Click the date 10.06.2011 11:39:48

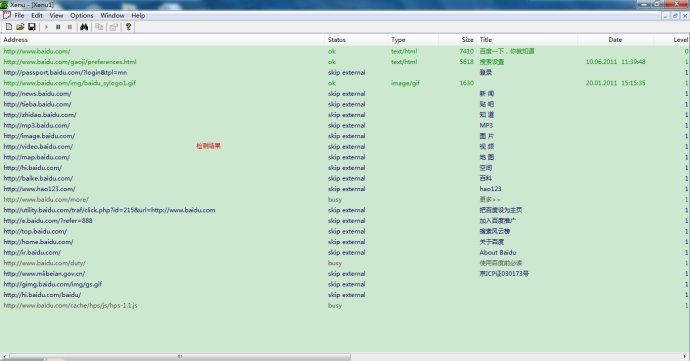tap(615, 62)
